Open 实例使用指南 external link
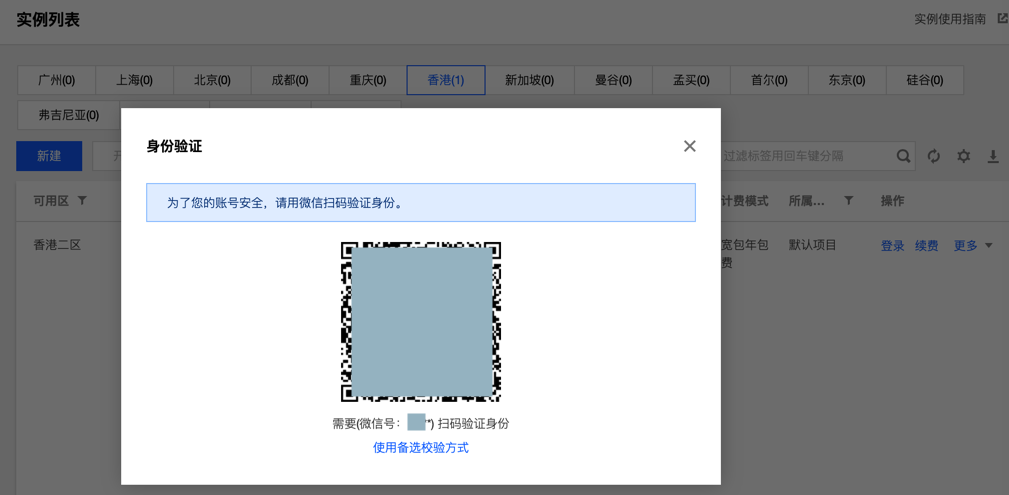 coord(961,19)
